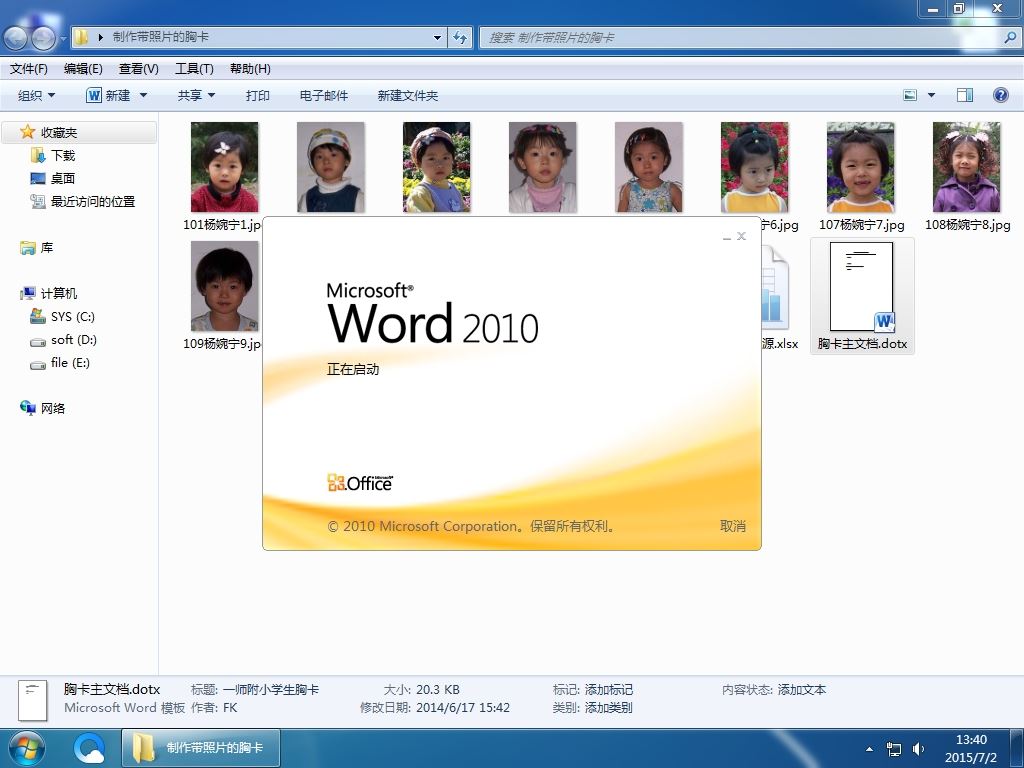The image size is (1024, 768).
Task: Expand the arrow next to 新建
Action: pos(144,95)
